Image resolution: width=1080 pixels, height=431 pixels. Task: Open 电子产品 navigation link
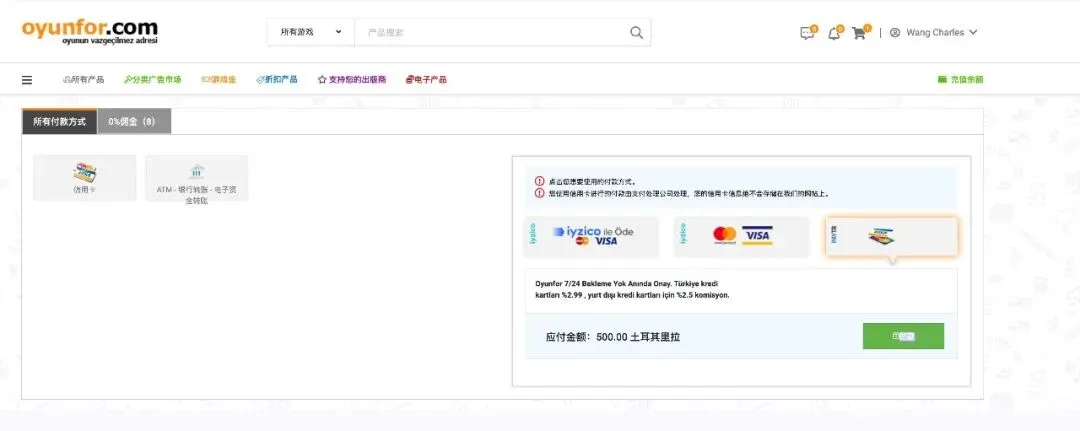coord(426,80)
